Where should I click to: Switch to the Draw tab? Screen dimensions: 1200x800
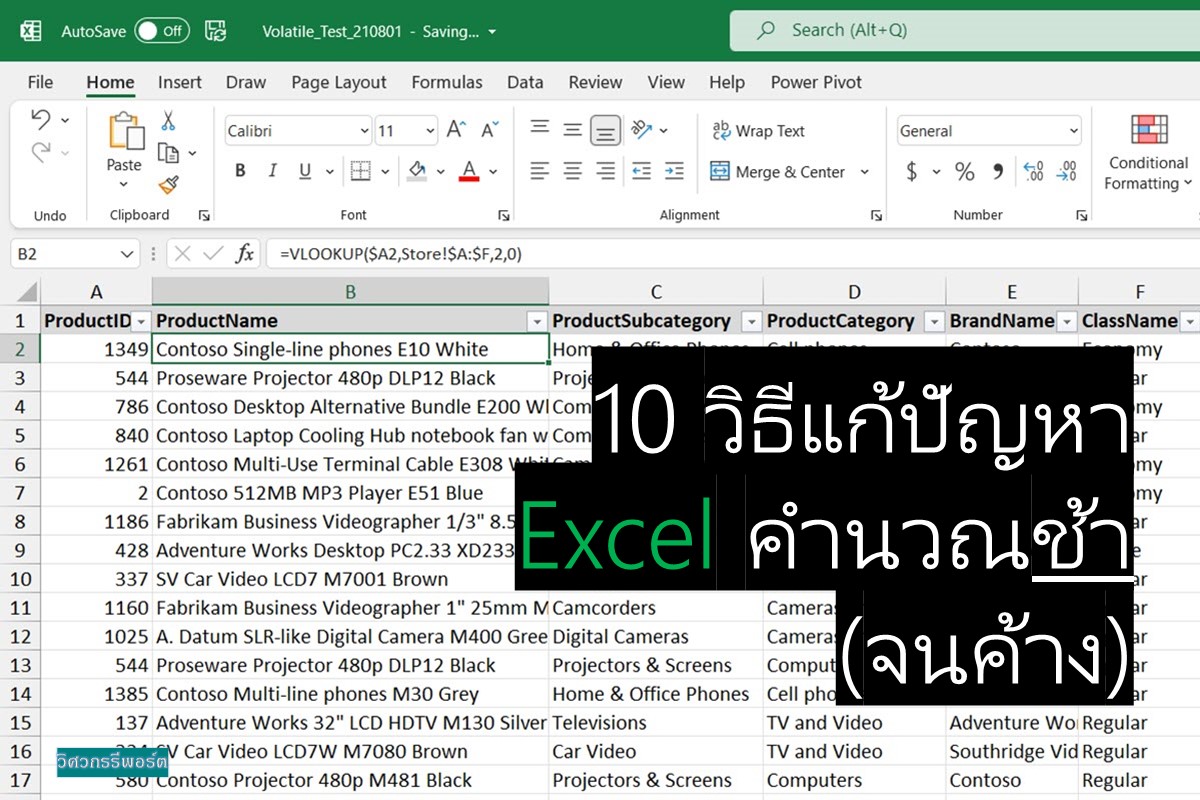(x=246, y=82)
